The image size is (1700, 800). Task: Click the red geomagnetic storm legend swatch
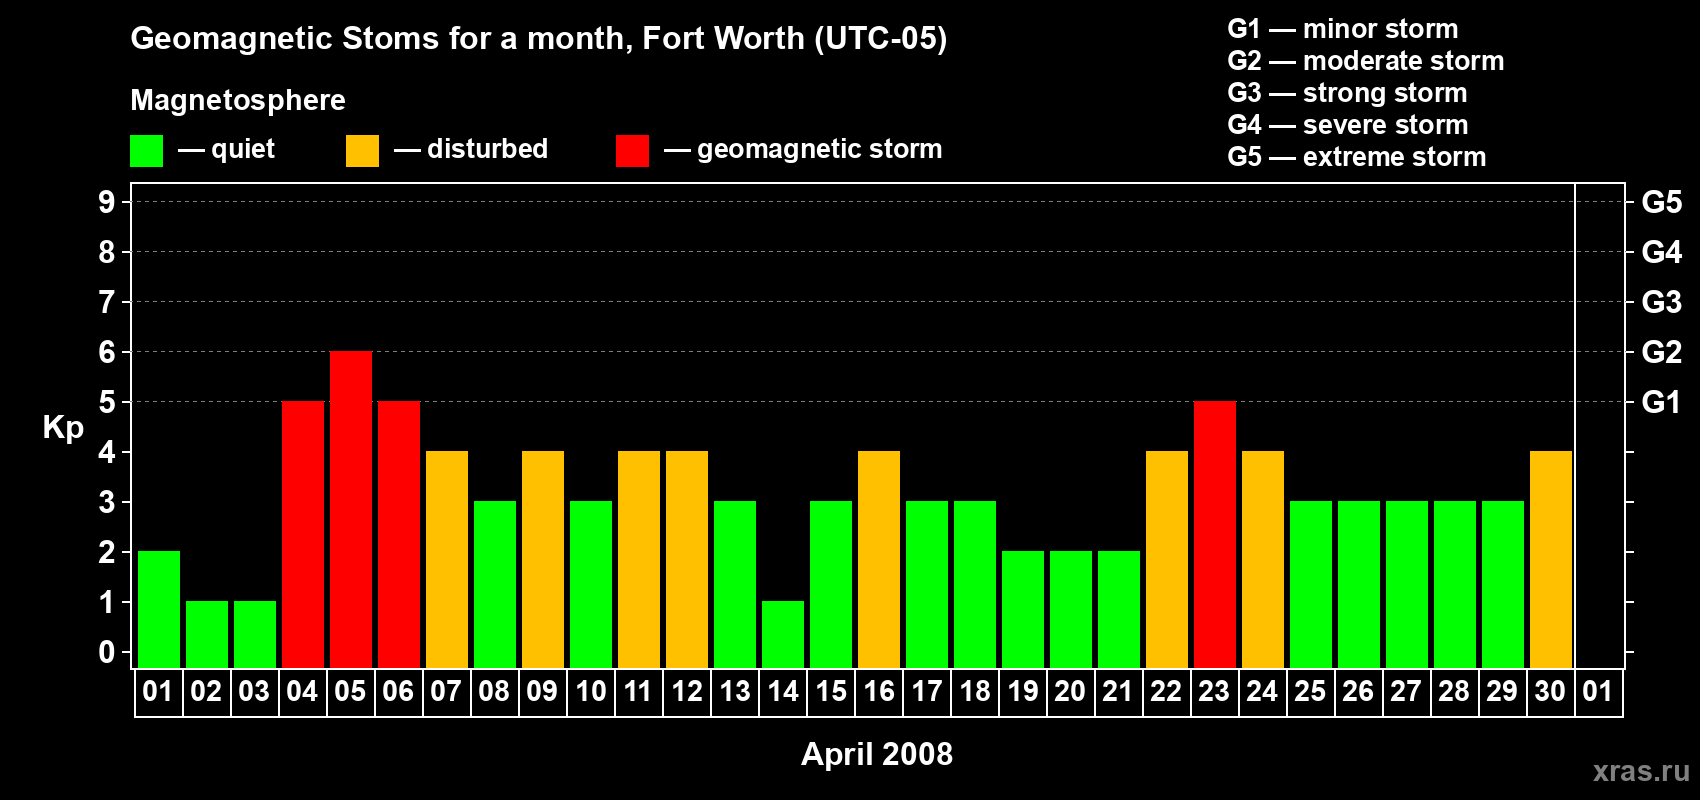click(x=632, y=151)
